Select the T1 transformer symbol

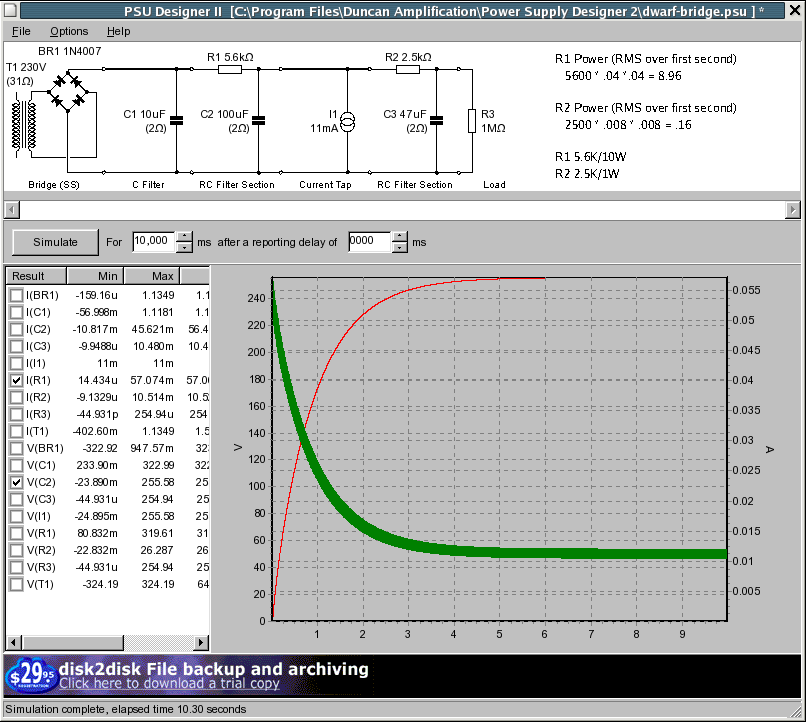click(23, 126)
